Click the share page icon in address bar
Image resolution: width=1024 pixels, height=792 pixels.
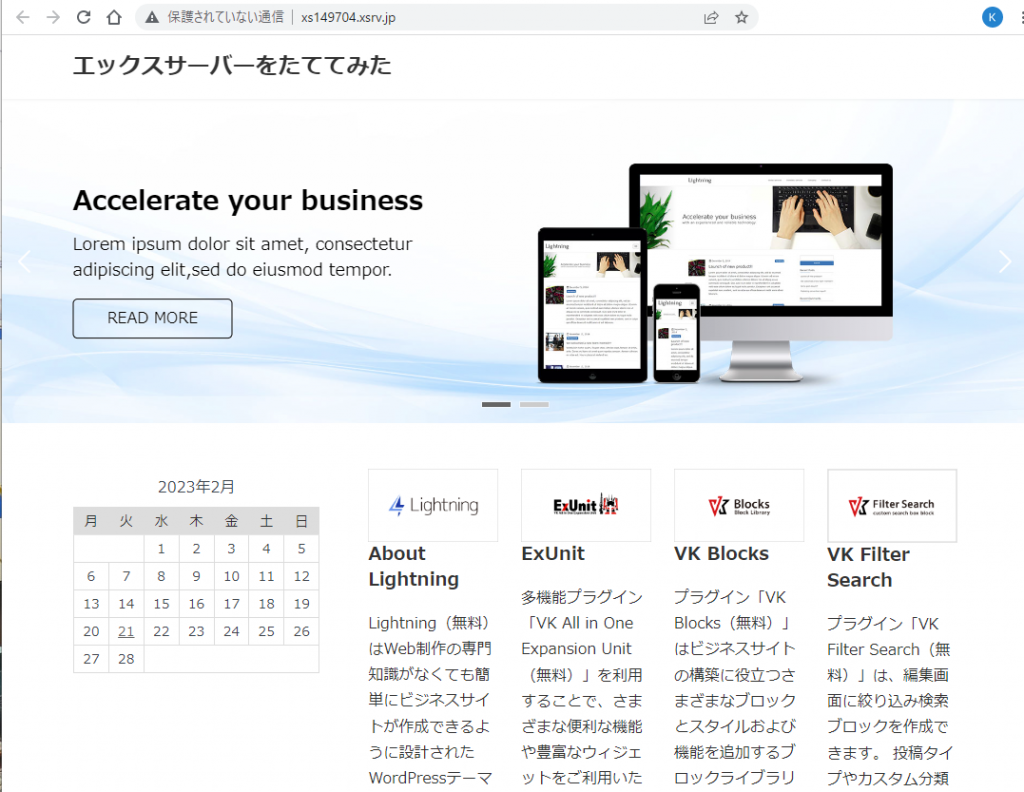pyautogui.click(x=711, y=17)
